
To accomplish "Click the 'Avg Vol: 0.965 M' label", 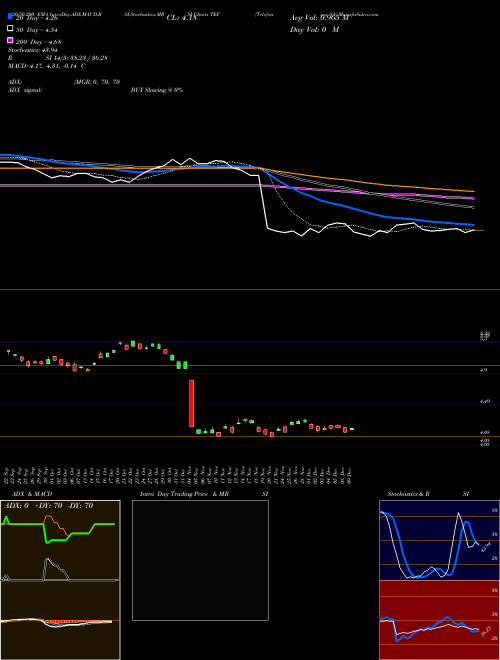I will click(x=319, y=18).
